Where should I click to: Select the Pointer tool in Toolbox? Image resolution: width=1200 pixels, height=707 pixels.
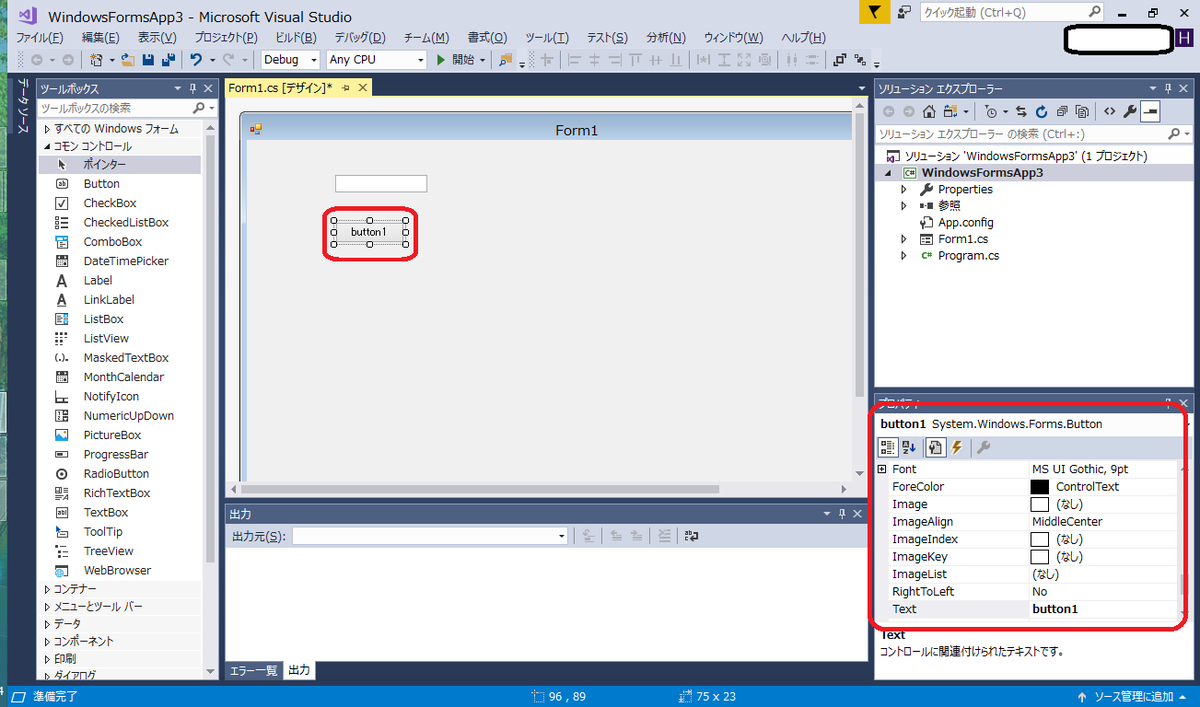(120, 164)
